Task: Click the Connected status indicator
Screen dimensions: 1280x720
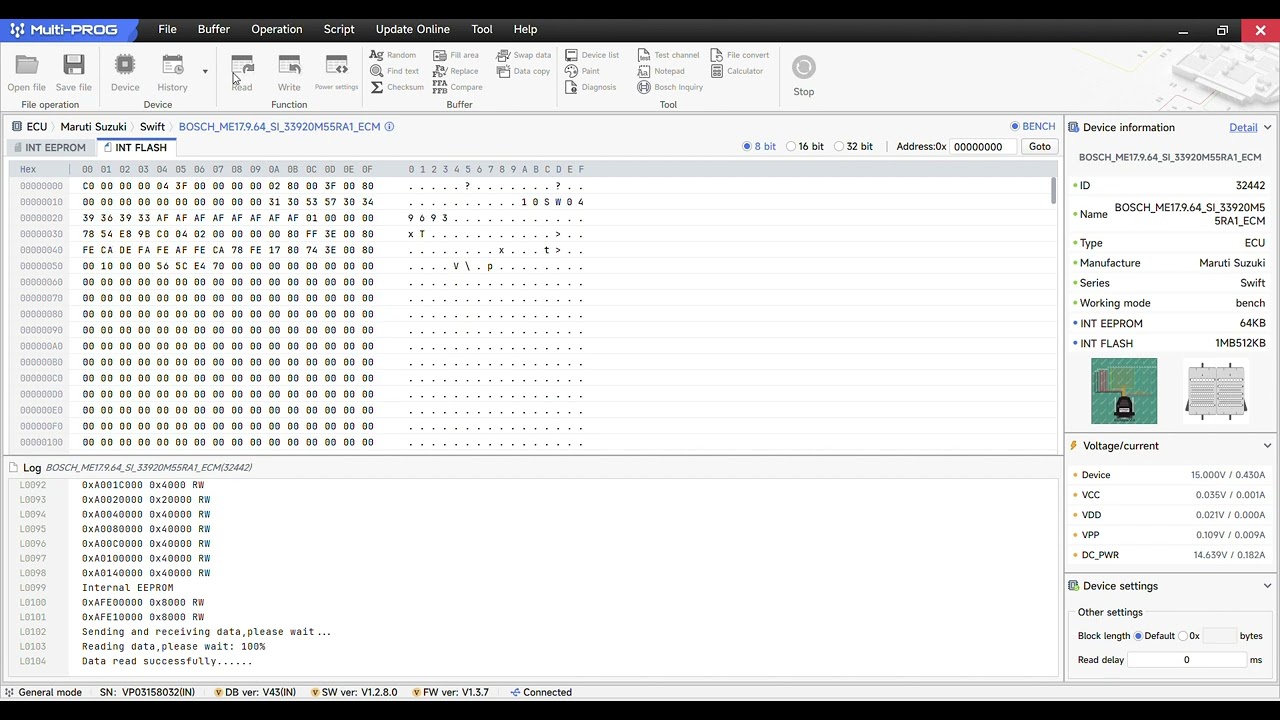Action: [541, 692]
